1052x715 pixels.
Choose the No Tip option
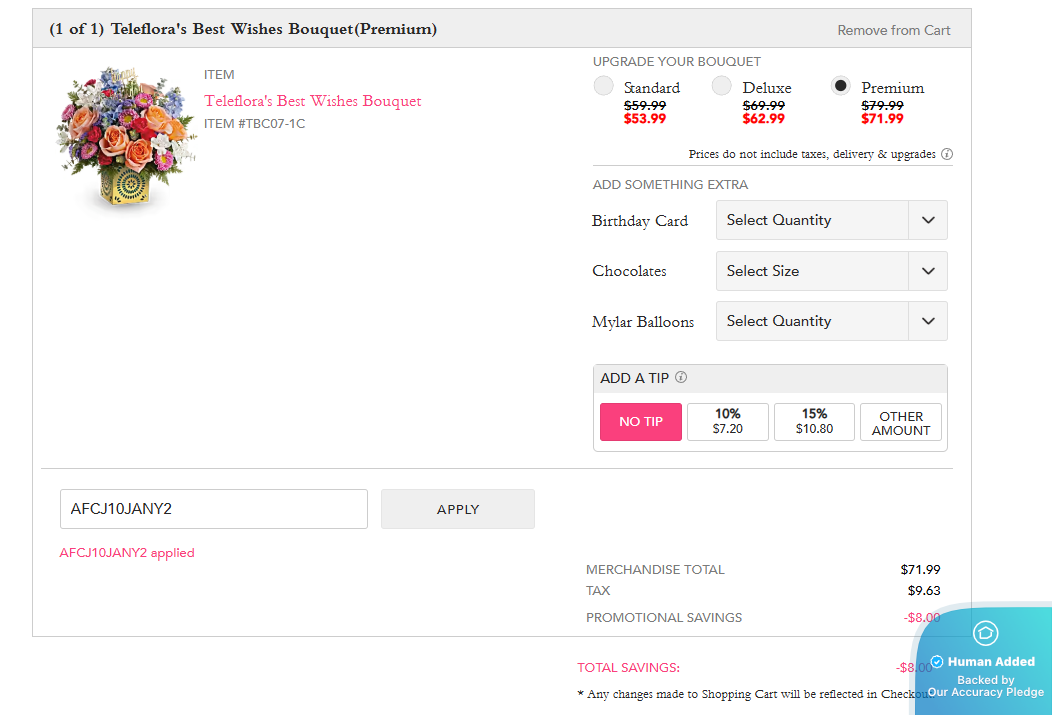(641, 422)
